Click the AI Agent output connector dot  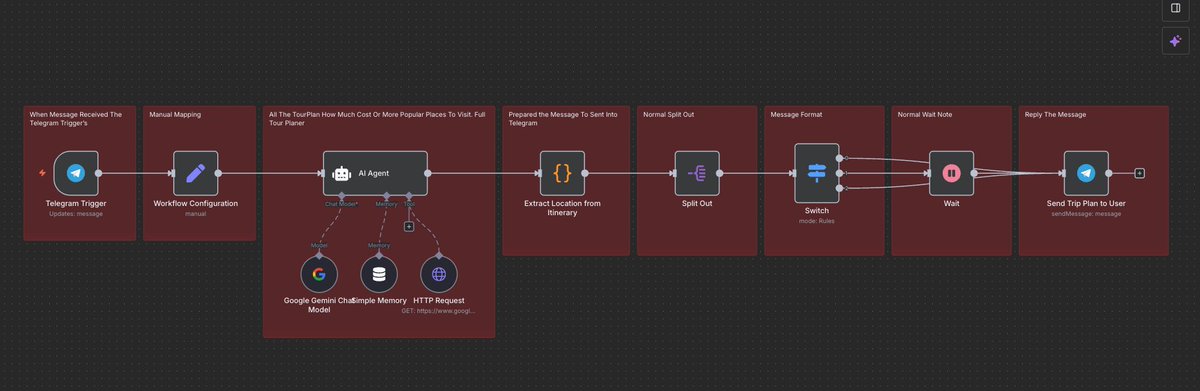(428, 173)
